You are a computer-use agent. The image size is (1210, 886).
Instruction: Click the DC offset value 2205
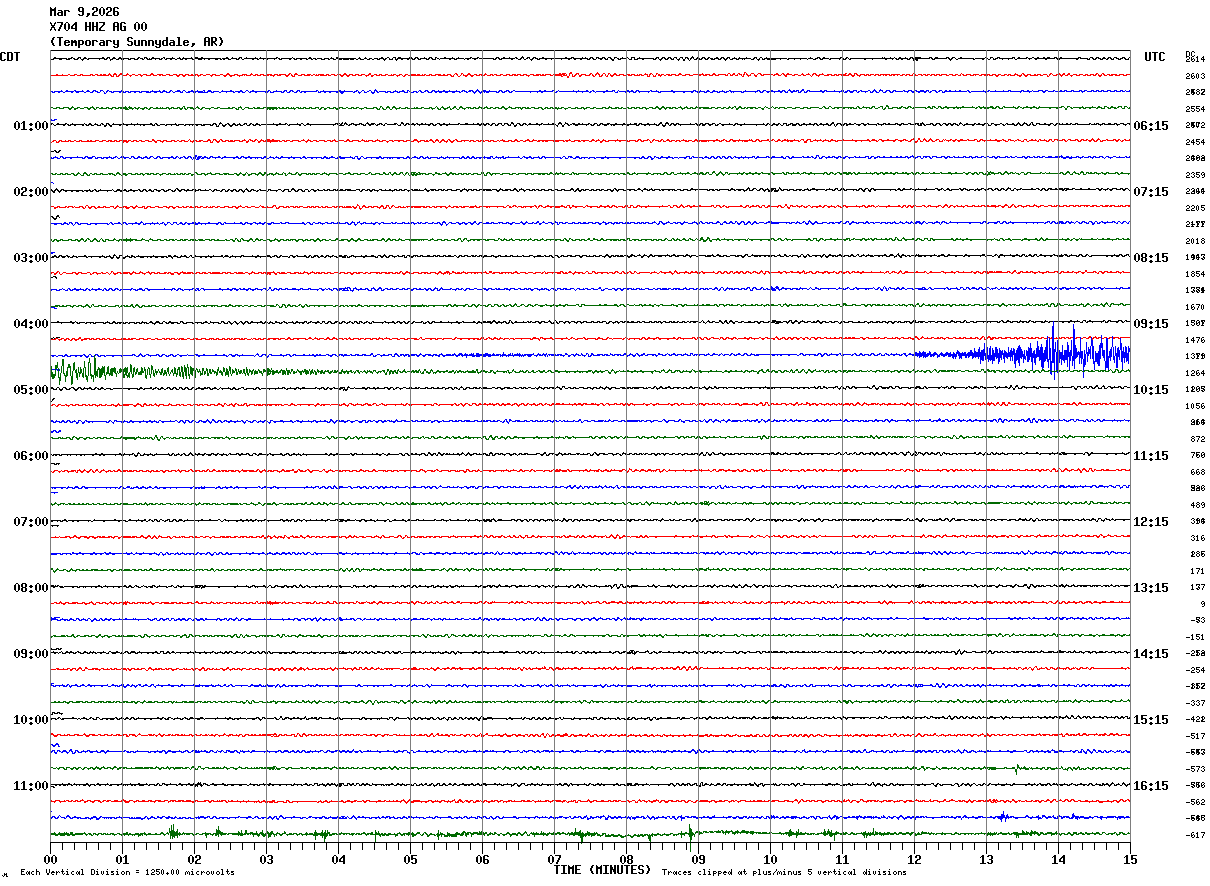click(1195, 208)
